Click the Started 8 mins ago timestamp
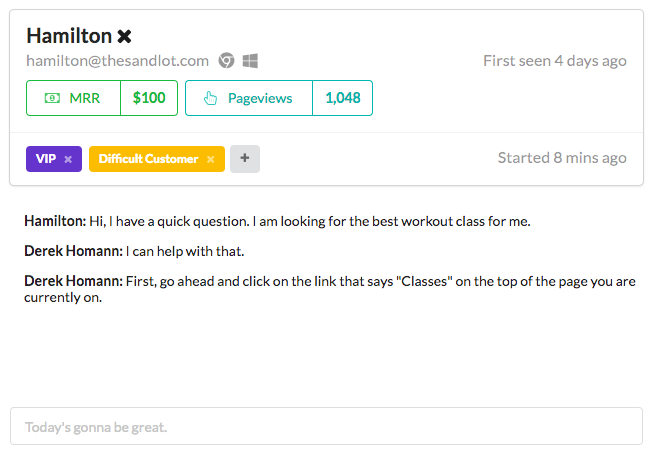The image size is (667, 454). point(562,158)
